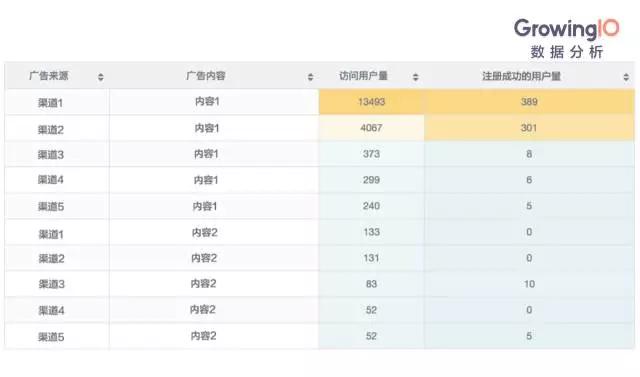640x377 pixels.
Task: Select the cell showing 13493 visitors
Action: click(x=371, y=102)
